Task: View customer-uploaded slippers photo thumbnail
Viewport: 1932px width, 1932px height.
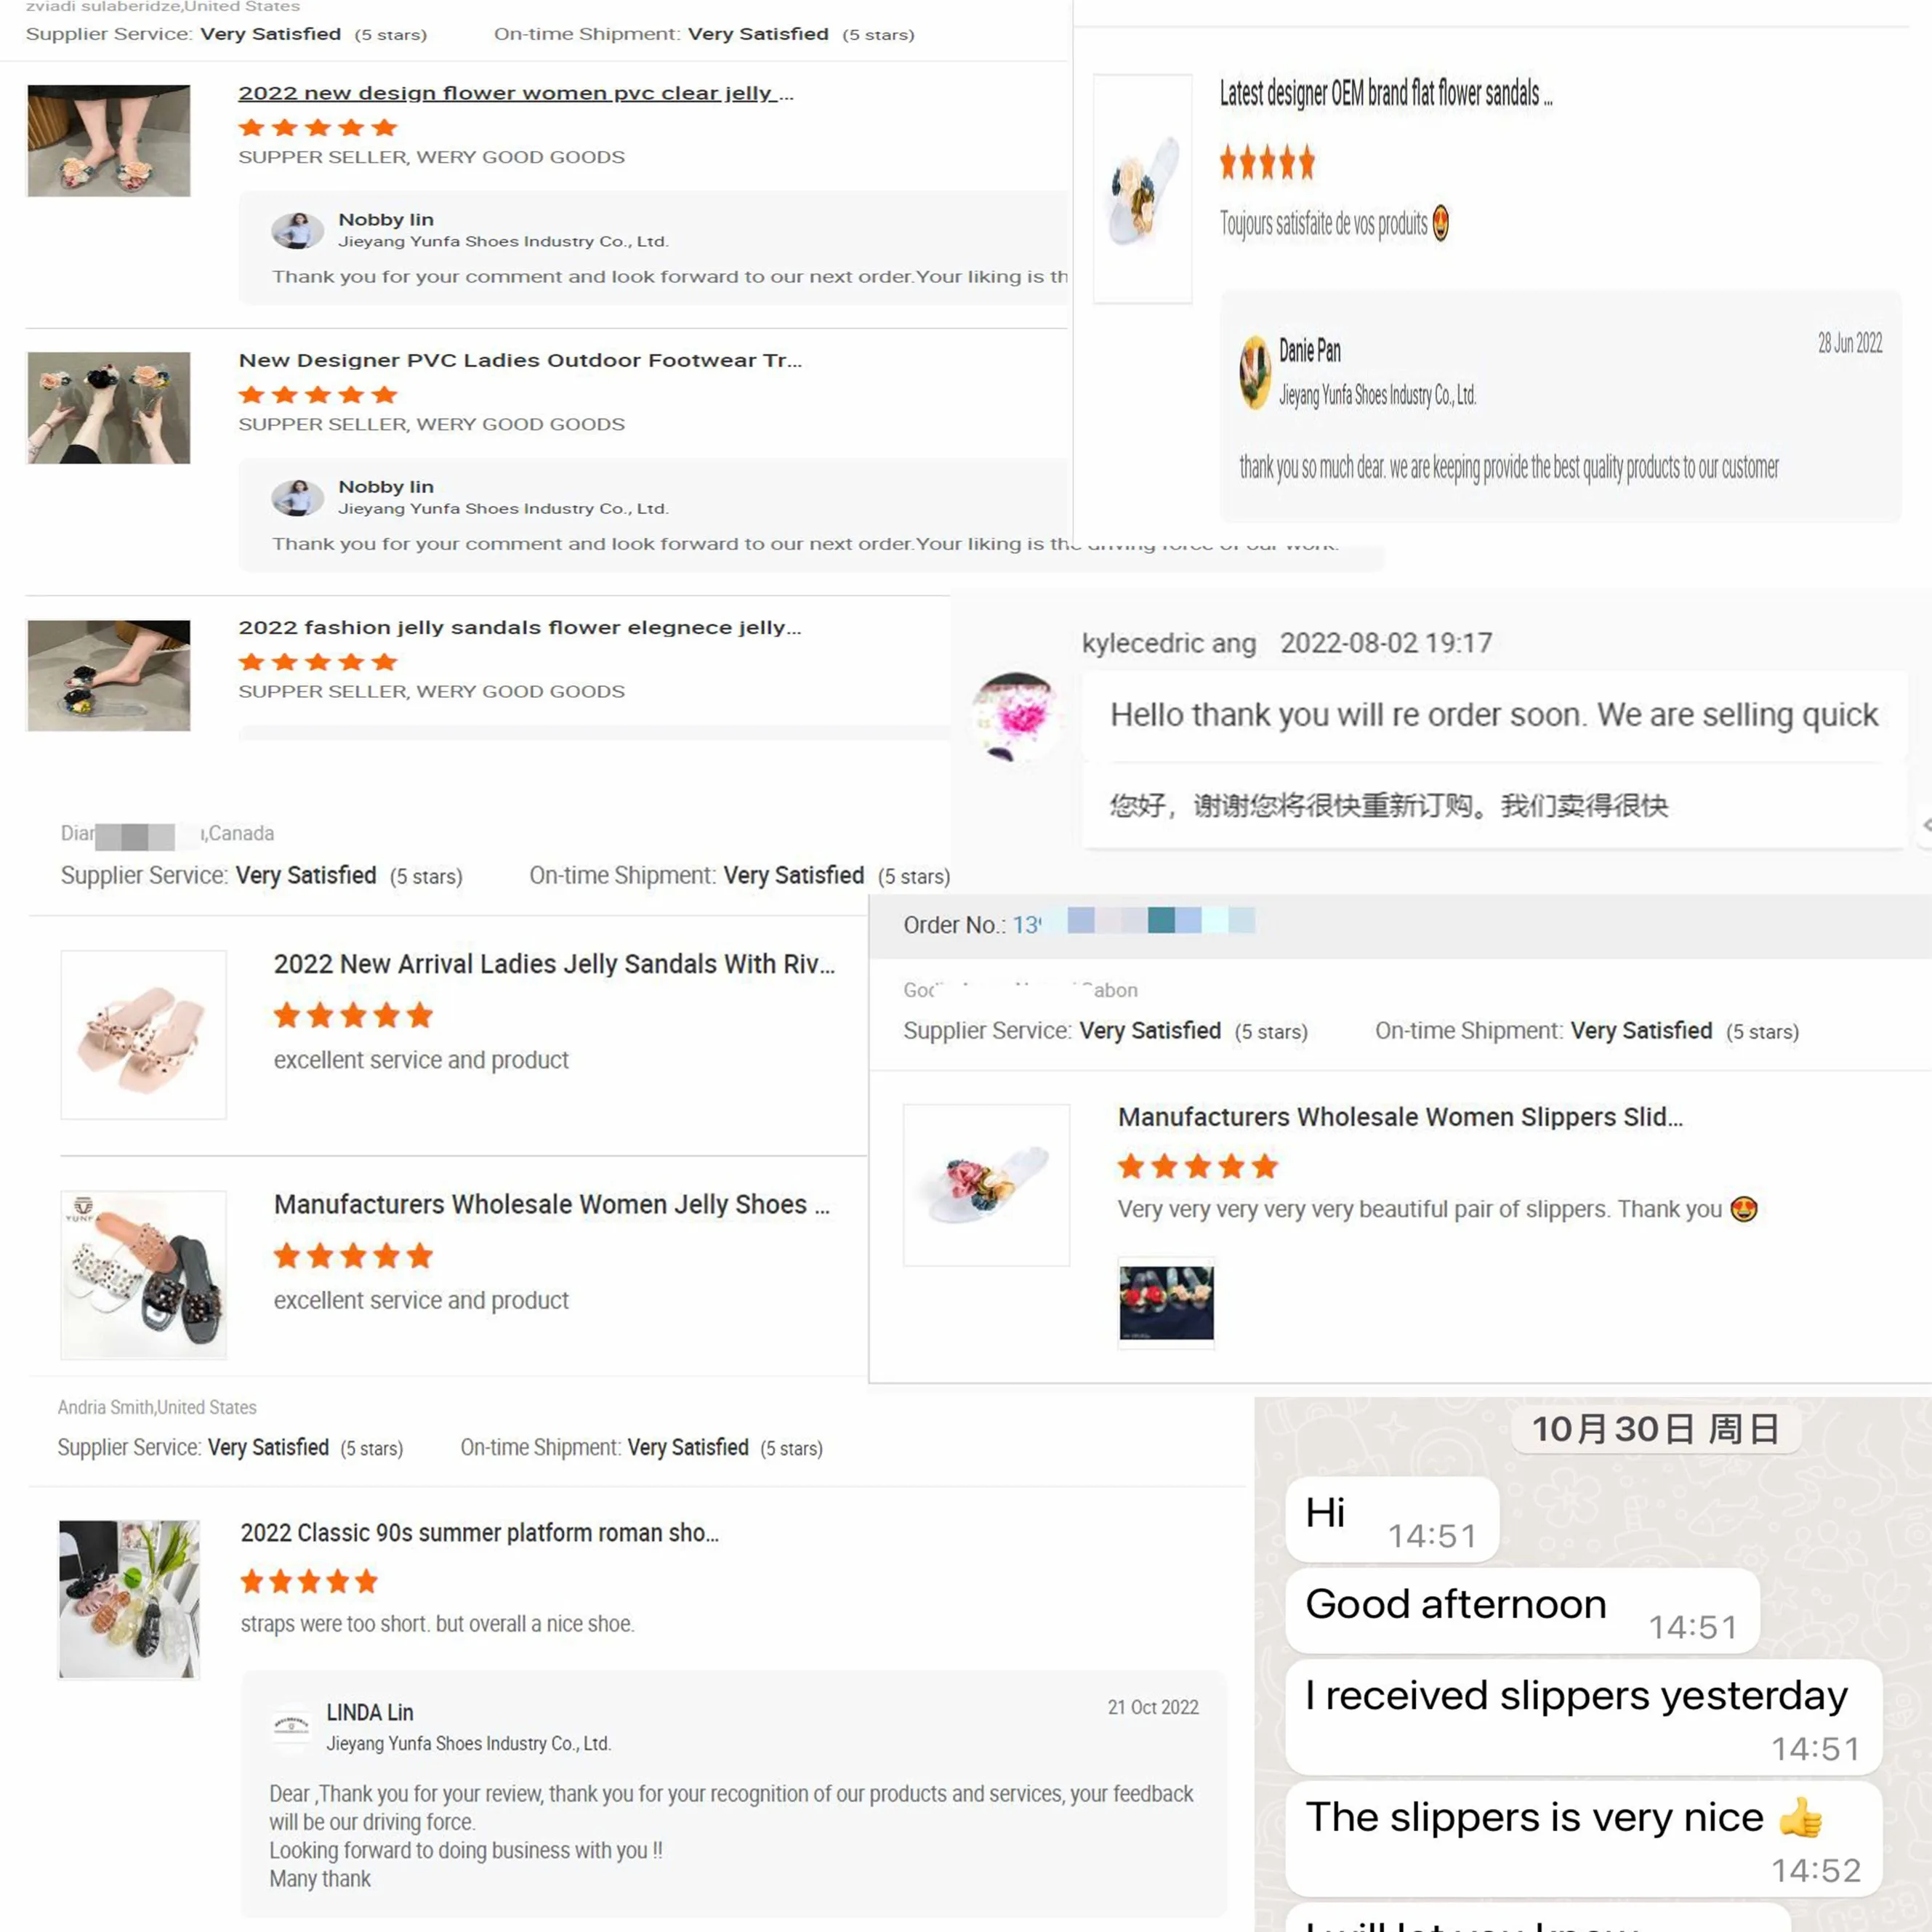Action: 1166,1303
